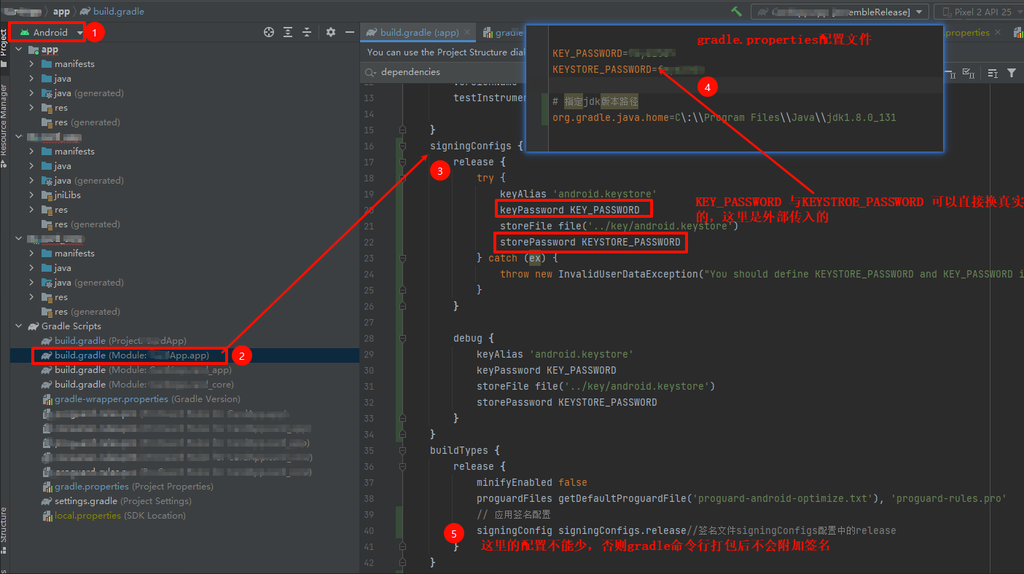This screenshot has height=574, width=1024.
Task: Click the Expand All icon in Project panel
Action: point(288,32)
